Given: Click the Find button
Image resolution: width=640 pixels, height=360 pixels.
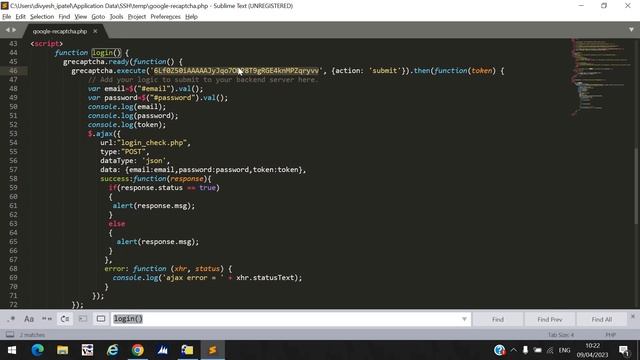Looking at the screenshot, I should [x=498, y=319].
